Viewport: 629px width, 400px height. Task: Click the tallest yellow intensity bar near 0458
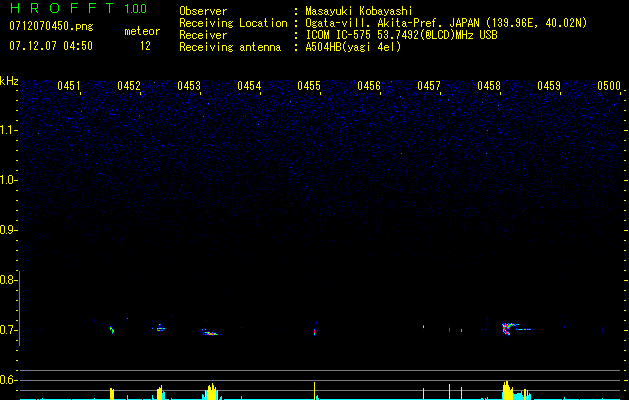tap(507, 390)
